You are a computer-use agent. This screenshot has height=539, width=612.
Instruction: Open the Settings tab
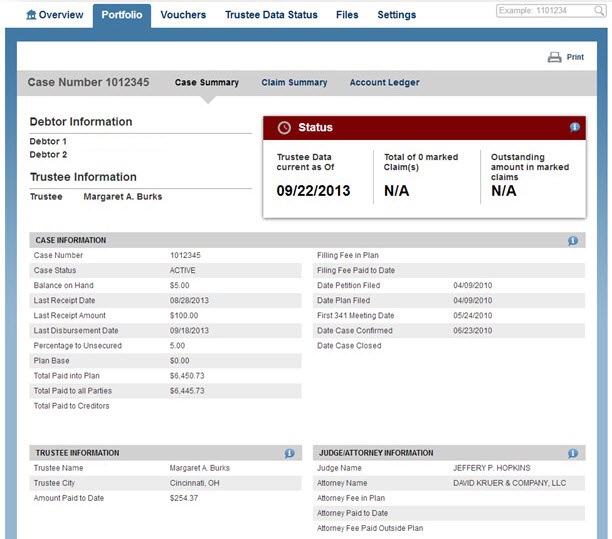tap(397, 15)
